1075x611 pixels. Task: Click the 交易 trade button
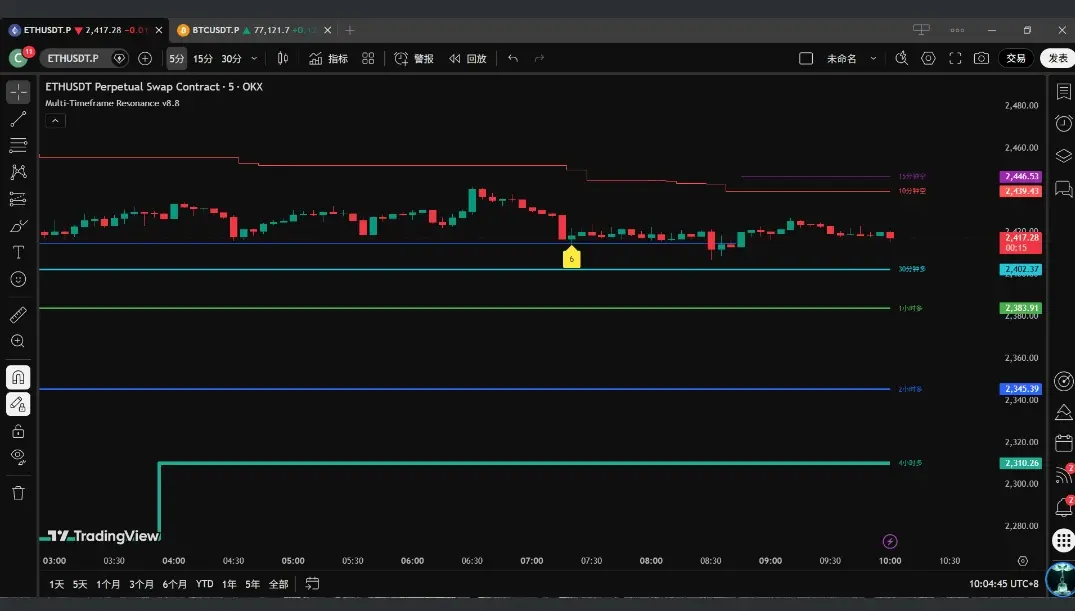[1015, 58]
